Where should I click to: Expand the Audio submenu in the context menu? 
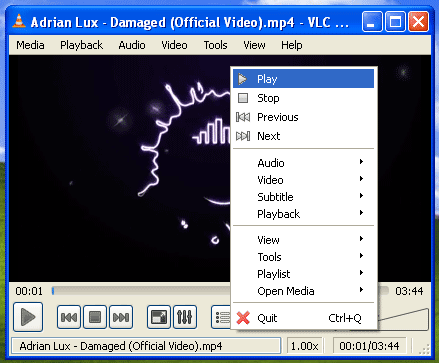pyautogui.click(x=303, y=163)
